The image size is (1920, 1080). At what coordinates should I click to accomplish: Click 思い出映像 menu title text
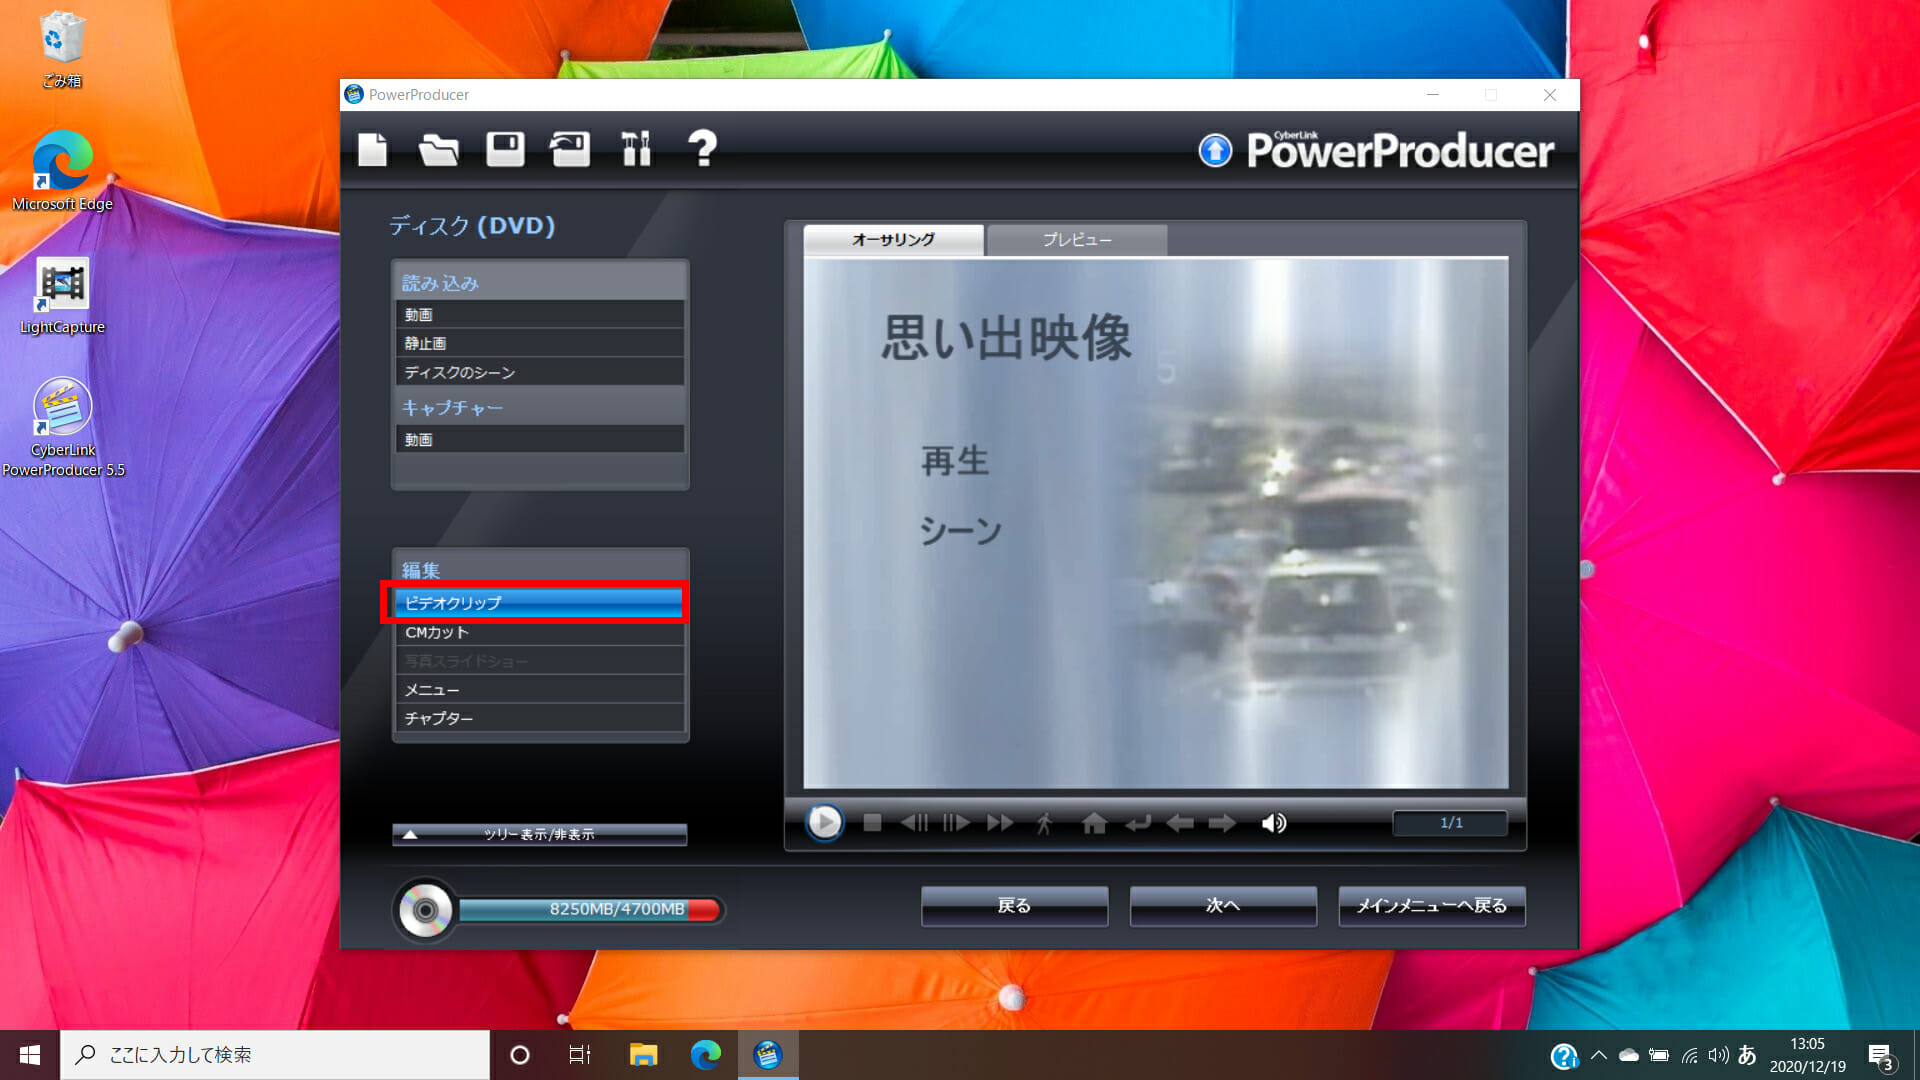(1006, 337)
